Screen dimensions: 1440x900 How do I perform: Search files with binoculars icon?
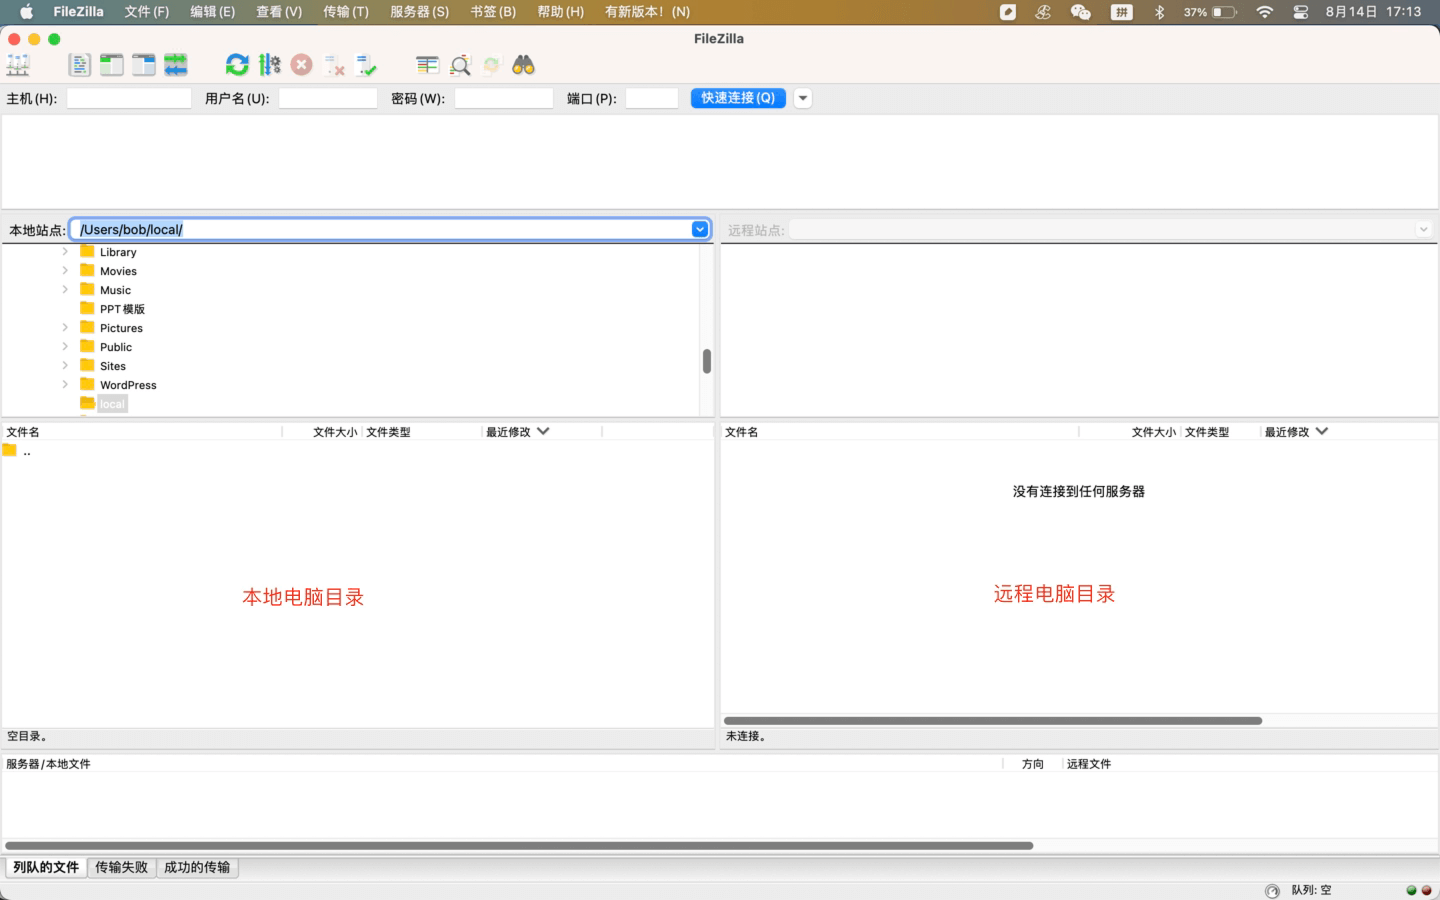coord(523,65)
